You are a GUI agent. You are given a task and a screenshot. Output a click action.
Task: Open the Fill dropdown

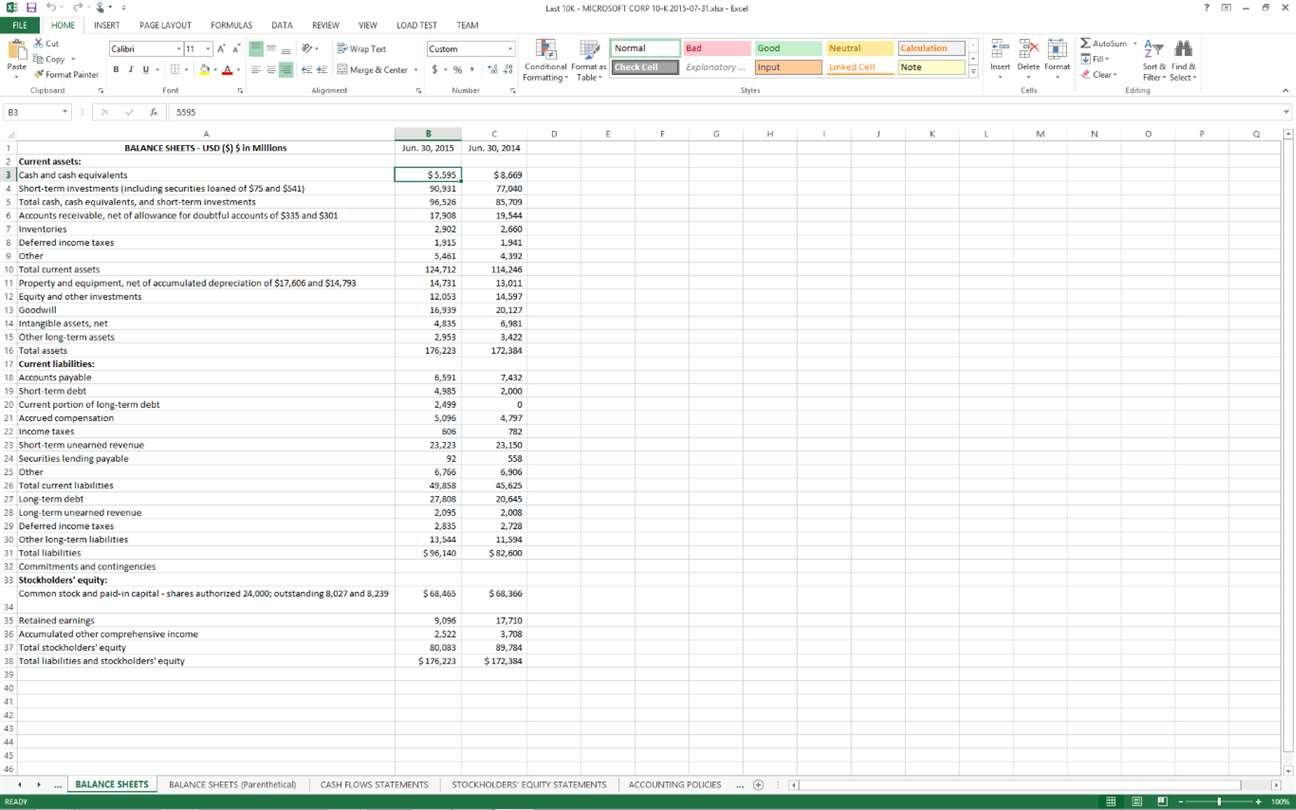point(1096,59)
